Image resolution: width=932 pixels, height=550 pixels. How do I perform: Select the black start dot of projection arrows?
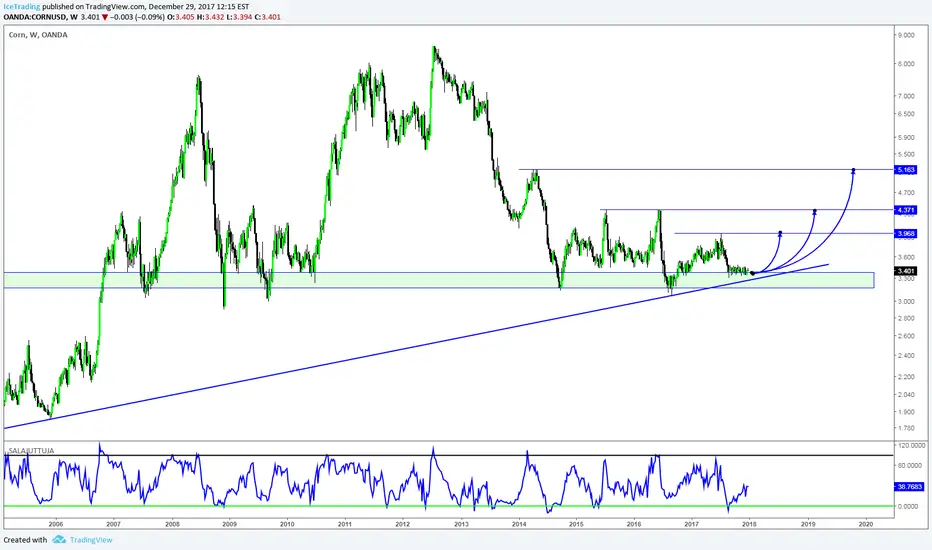tap(752, 273)
